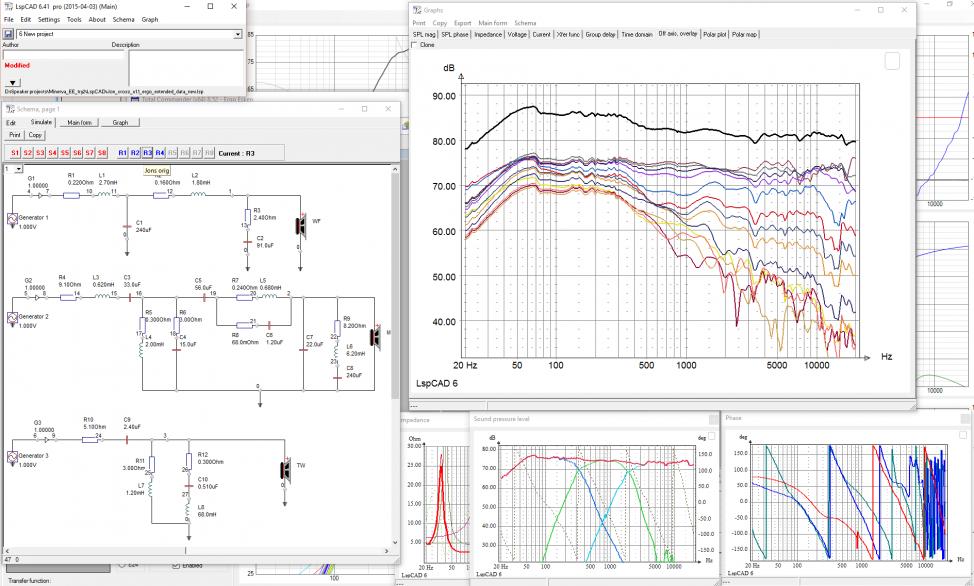The width and height of the screenshot is (974, 586).
Task: Toggle the Clone checkbox
Action: (x=415, y=45)
